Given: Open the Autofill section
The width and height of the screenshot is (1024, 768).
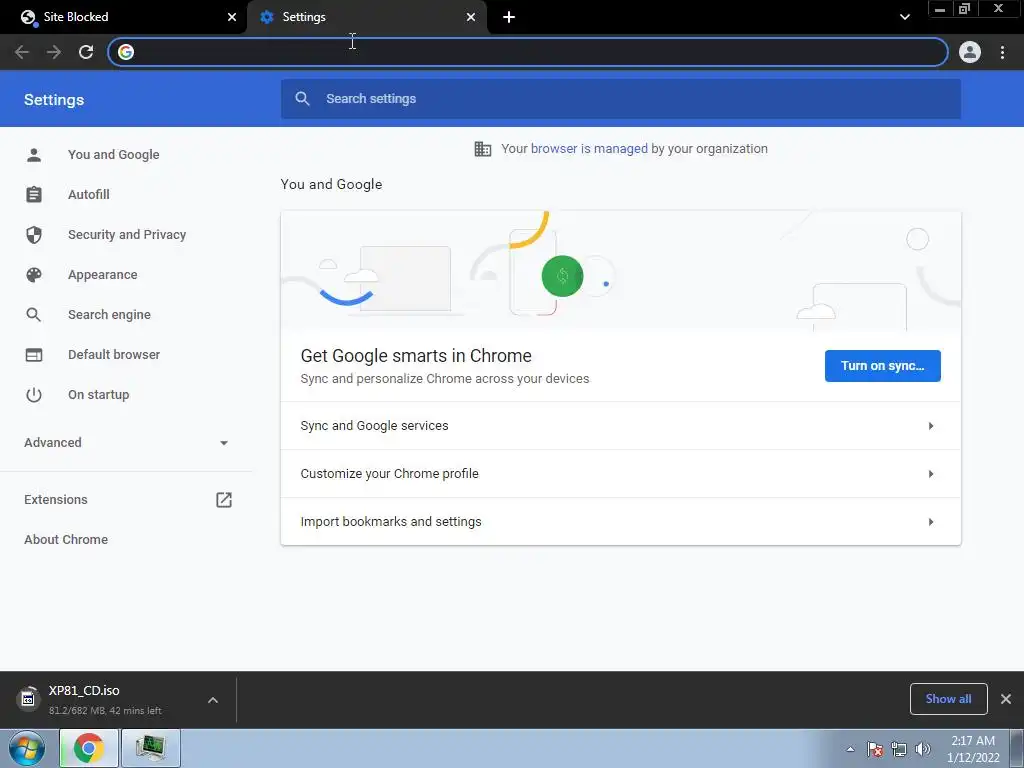Looking at the screenshot, I should 88,195.
